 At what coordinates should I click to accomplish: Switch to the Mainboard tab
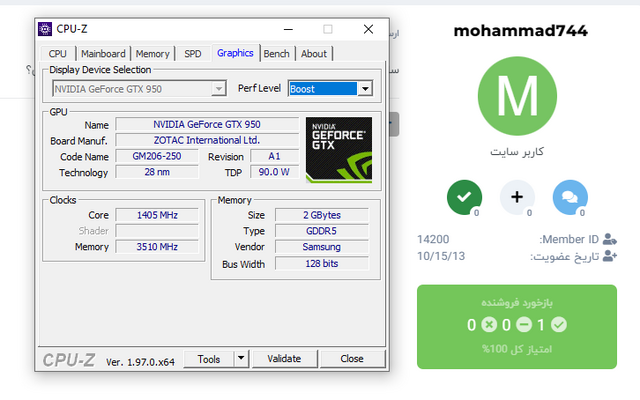103,54
